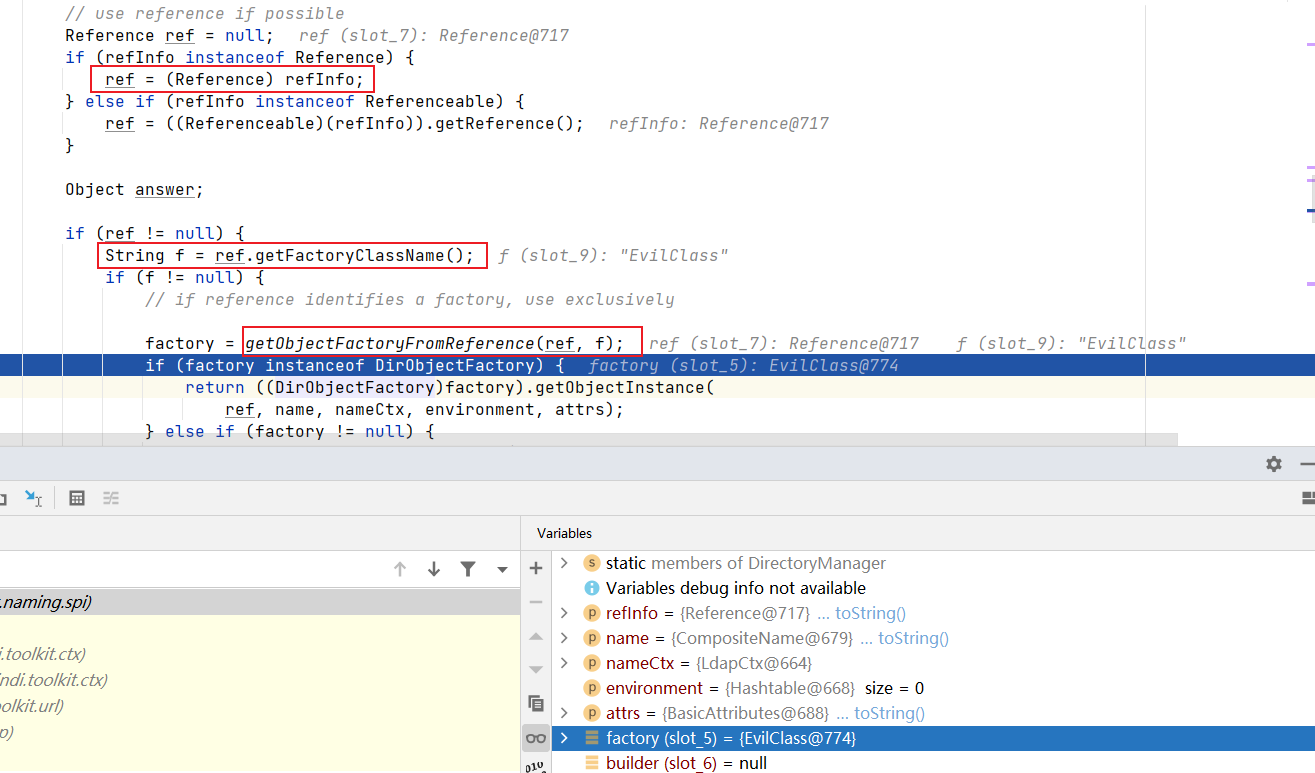Select the previous frame up arrow
Image resolution: width=1315 pixels, height=773 pixels.
(400, 569)
